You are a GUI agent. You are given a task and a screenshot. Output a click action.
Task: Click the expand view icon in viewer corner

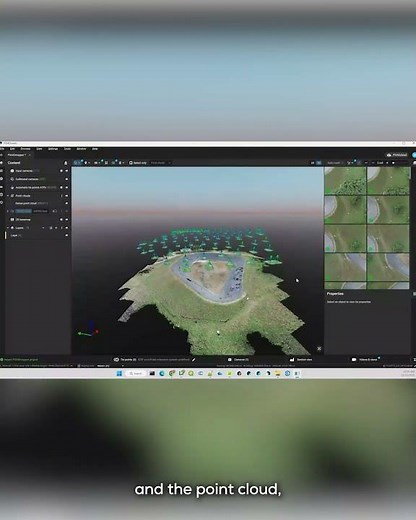tap(319, 349)
